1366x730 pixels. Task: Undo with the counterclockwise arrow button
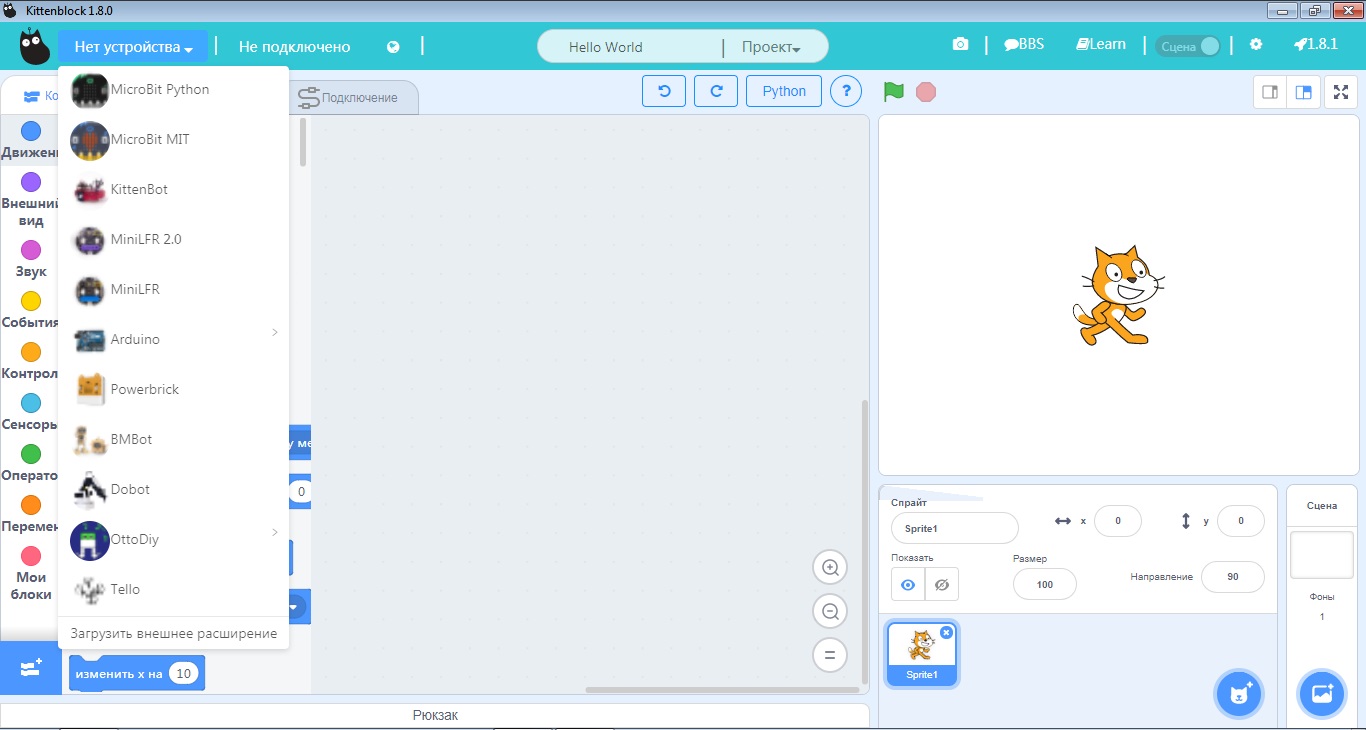(x=664, y=91)
